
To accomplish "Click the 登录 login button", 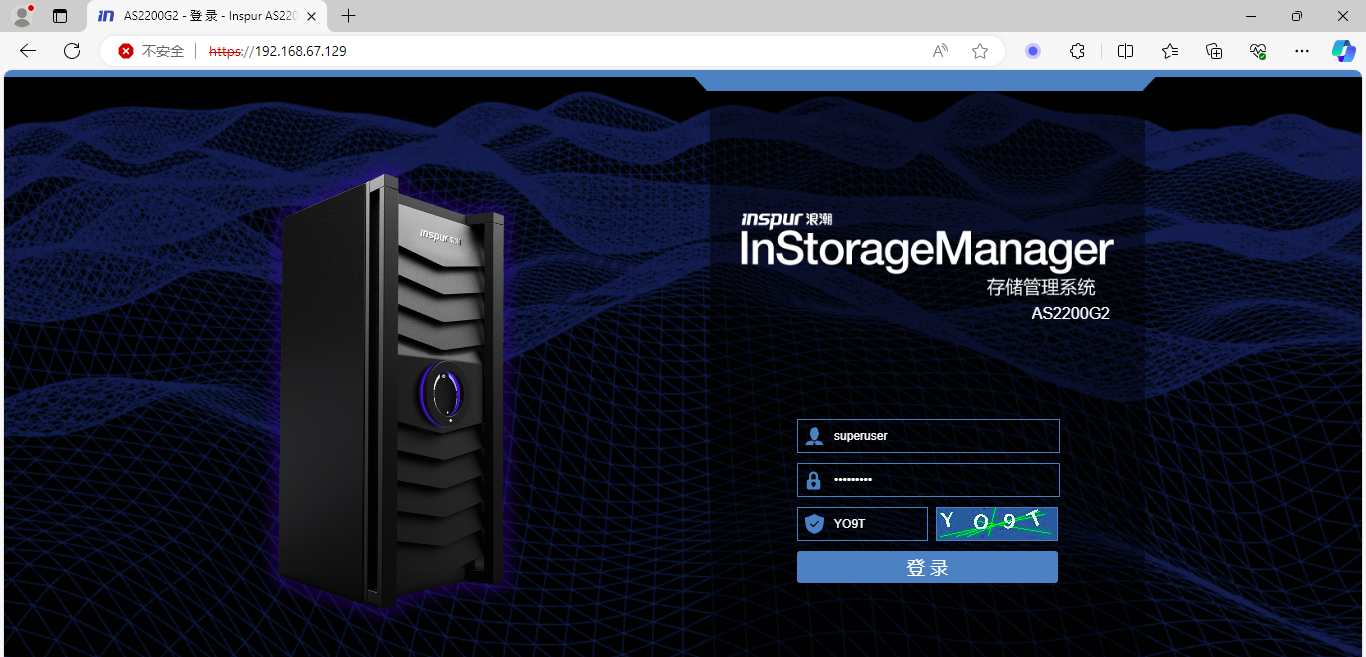I will (927, 567).
